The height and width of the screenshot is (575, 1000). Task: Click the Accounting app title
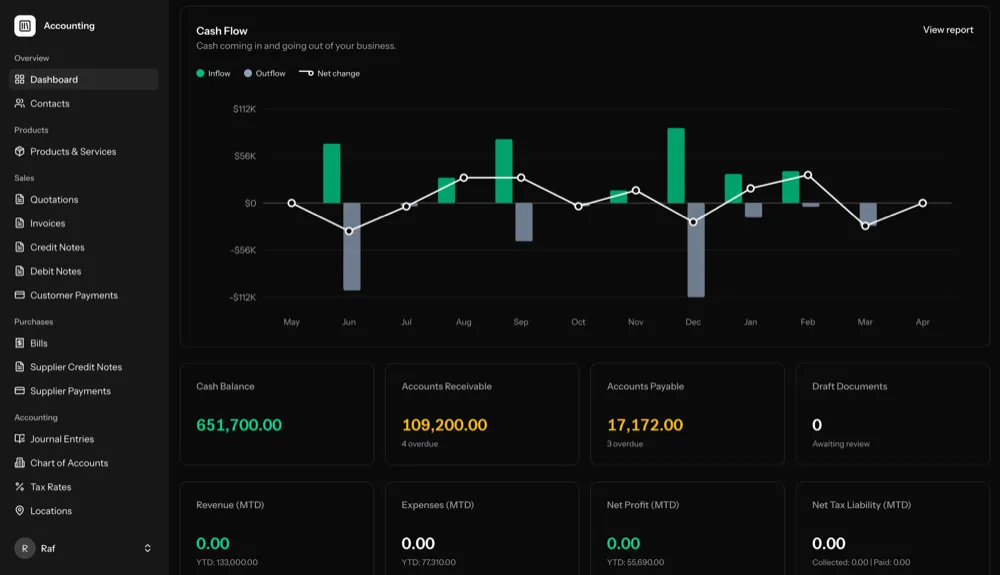69,25
